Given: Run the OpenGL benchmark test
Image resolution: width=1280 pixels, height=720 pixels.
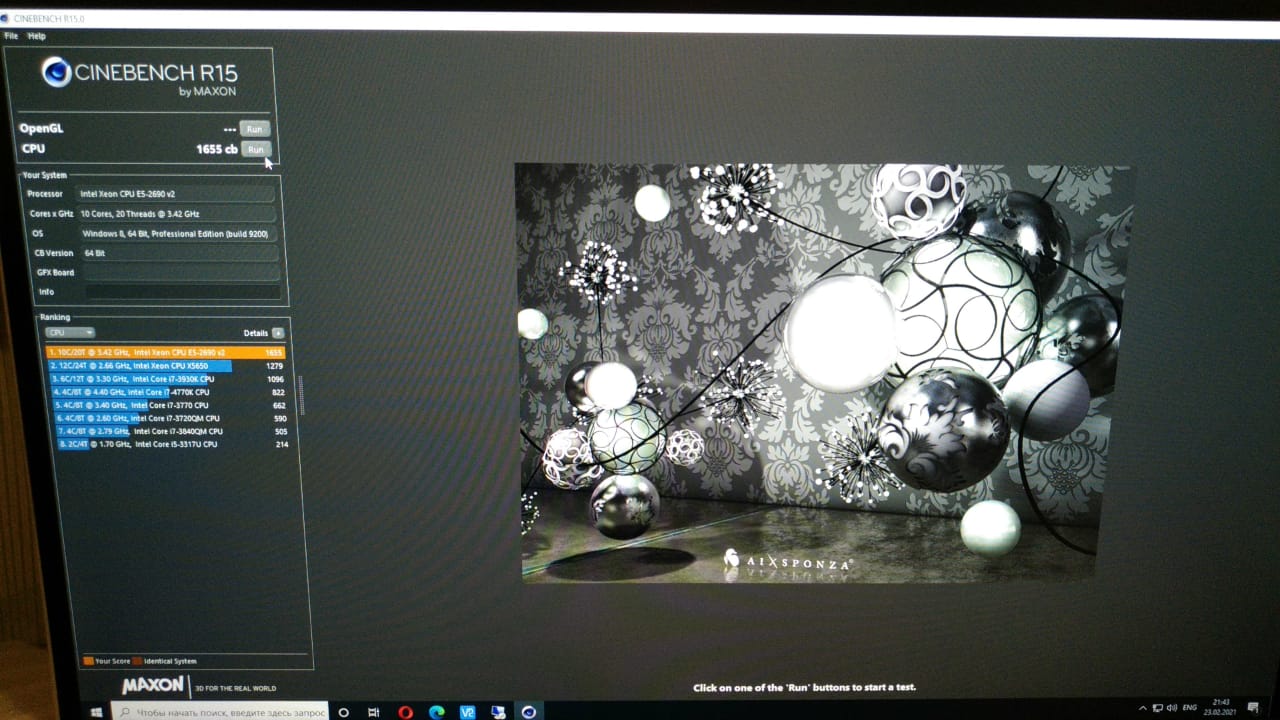Looking at the screenshot, I should coord(255,129).
